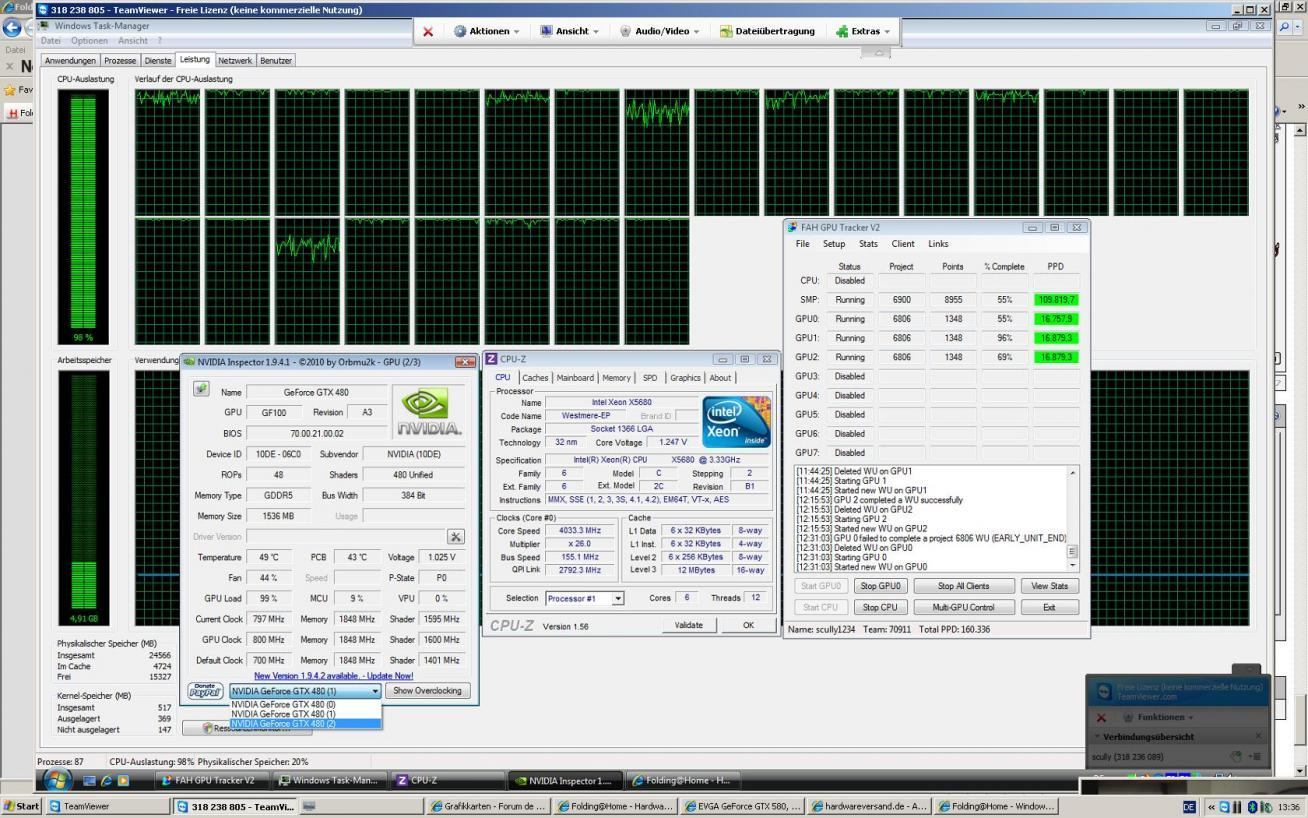The height and width of the screenshot is (818, 1308).
Task: Switch to Benutzer tab in Task-Manager
Action: click(276, 61)
